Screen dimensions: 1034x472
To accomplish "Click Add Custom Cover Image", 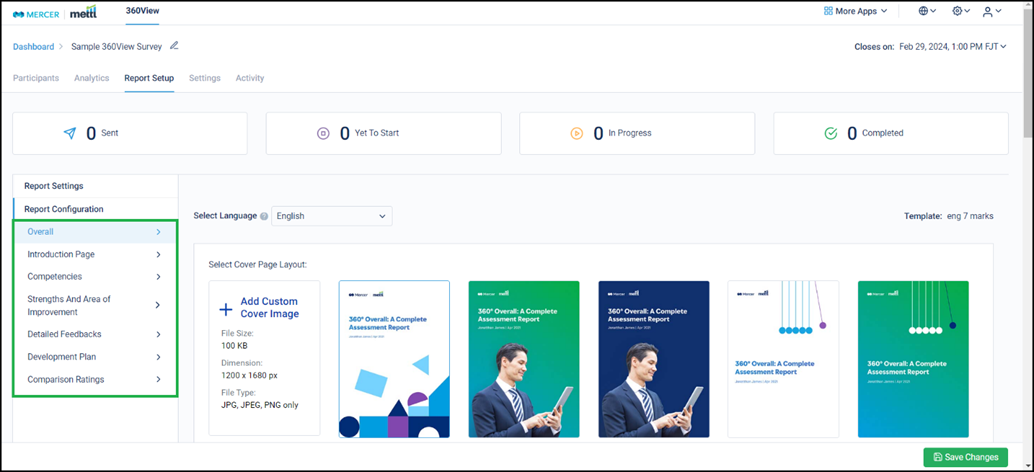I will tap(264, 359).
